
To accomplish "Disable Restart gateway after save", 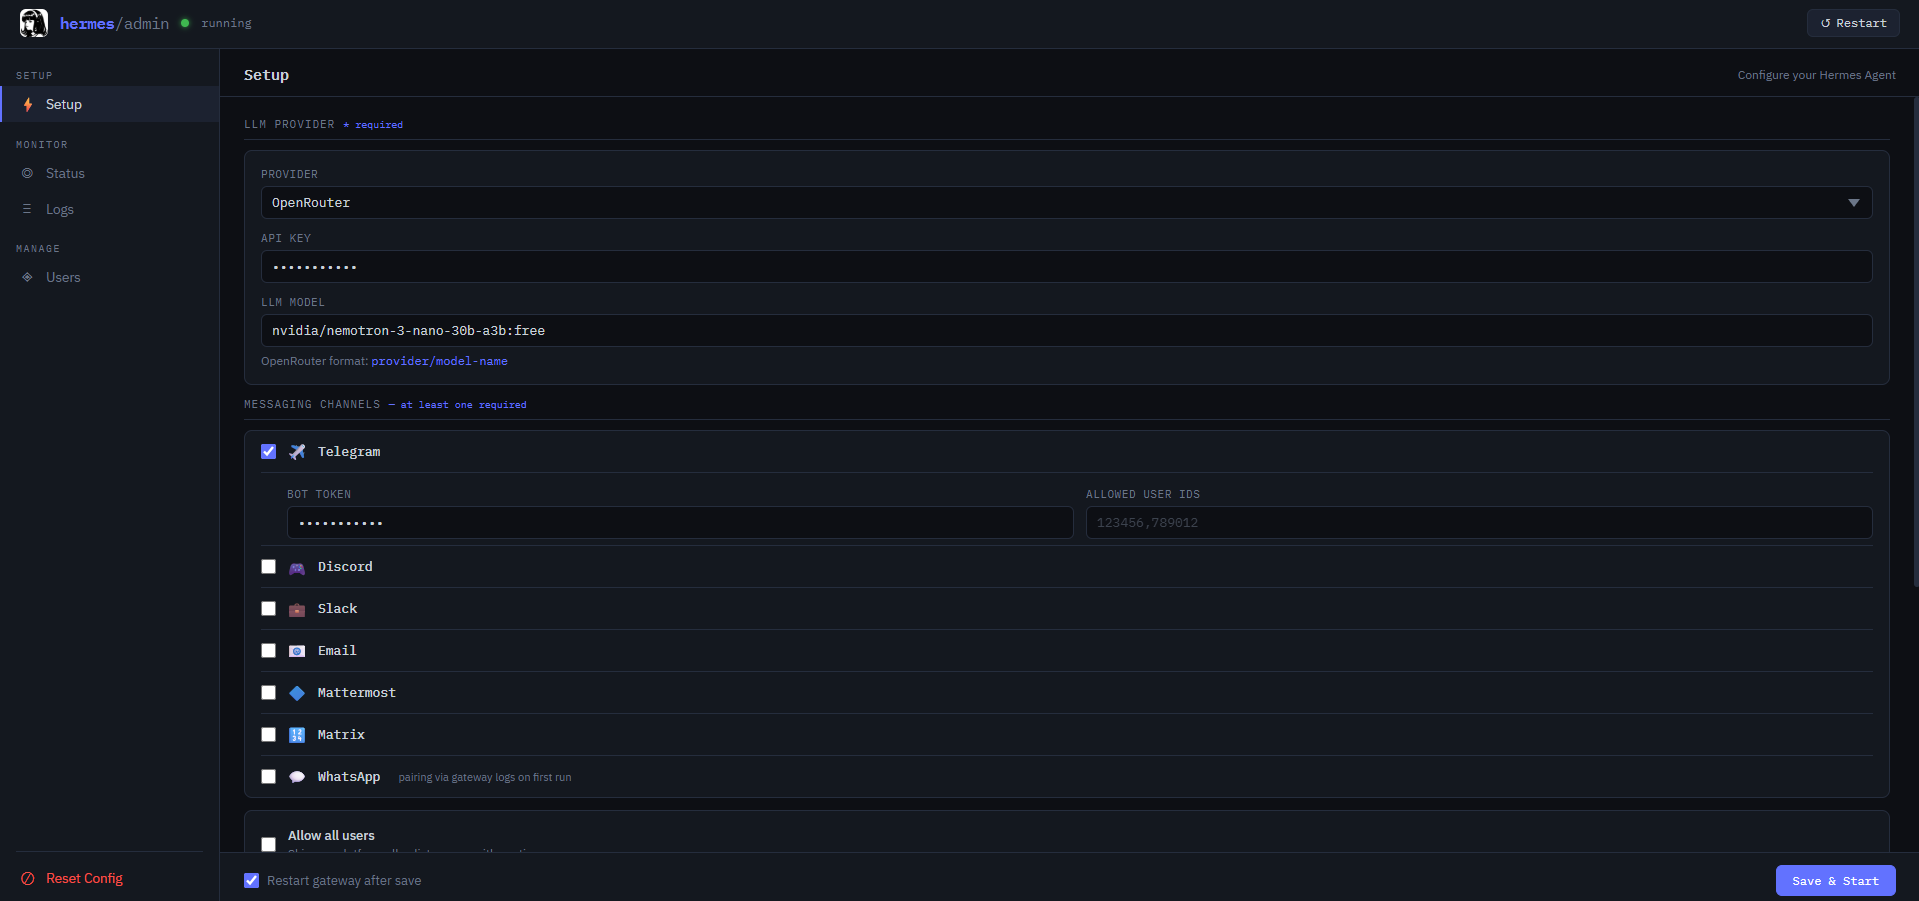I will (x=251, y=880).
